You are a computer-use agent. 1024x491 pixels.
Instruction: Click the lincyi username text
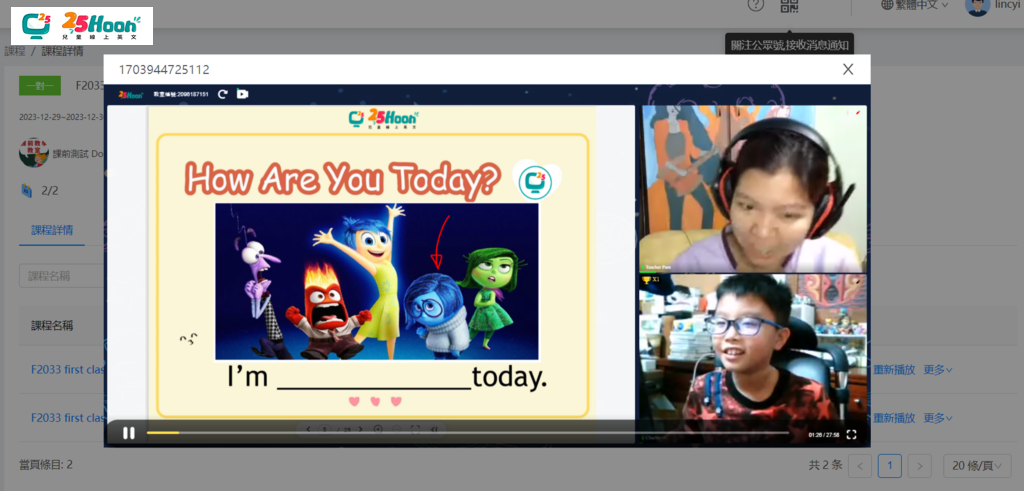pos(1009,5)
